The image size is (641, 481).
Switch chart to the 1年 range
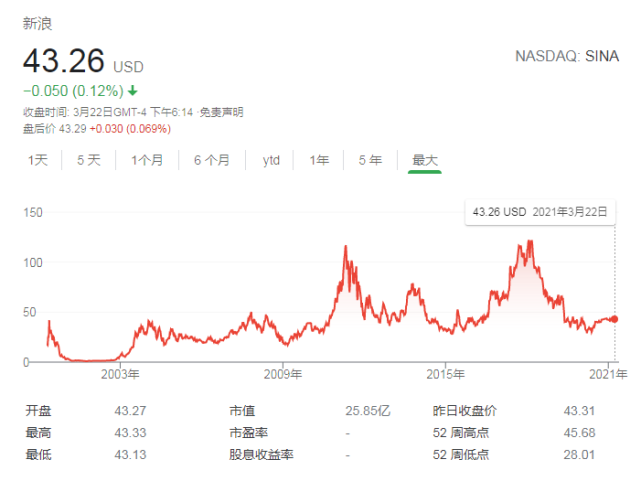click(319, 160)
